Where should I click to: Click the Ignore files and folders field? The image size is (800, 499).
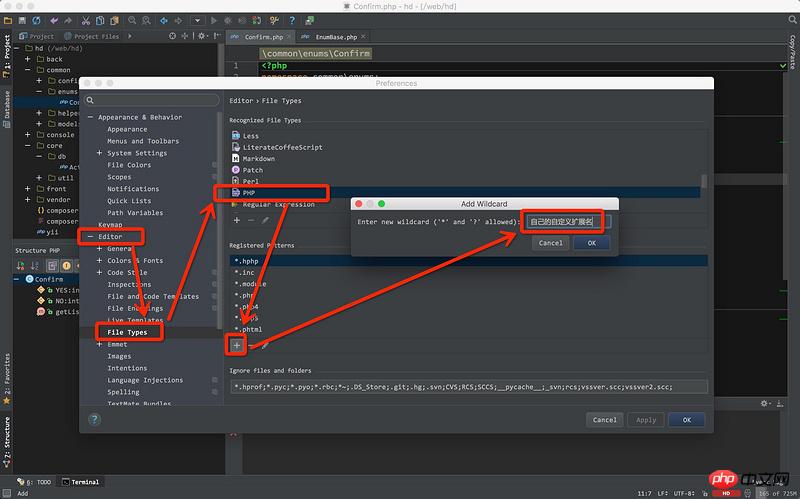[x=468, y=387]
